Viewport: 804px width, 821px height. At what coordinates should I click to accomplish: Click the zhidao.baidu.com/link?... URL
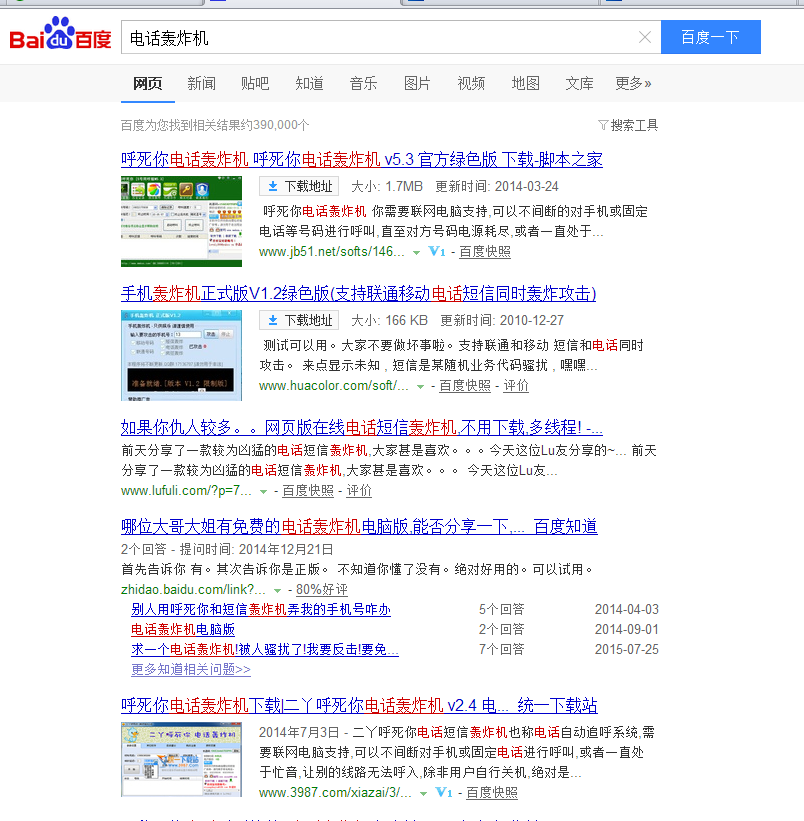coord(194,590)
